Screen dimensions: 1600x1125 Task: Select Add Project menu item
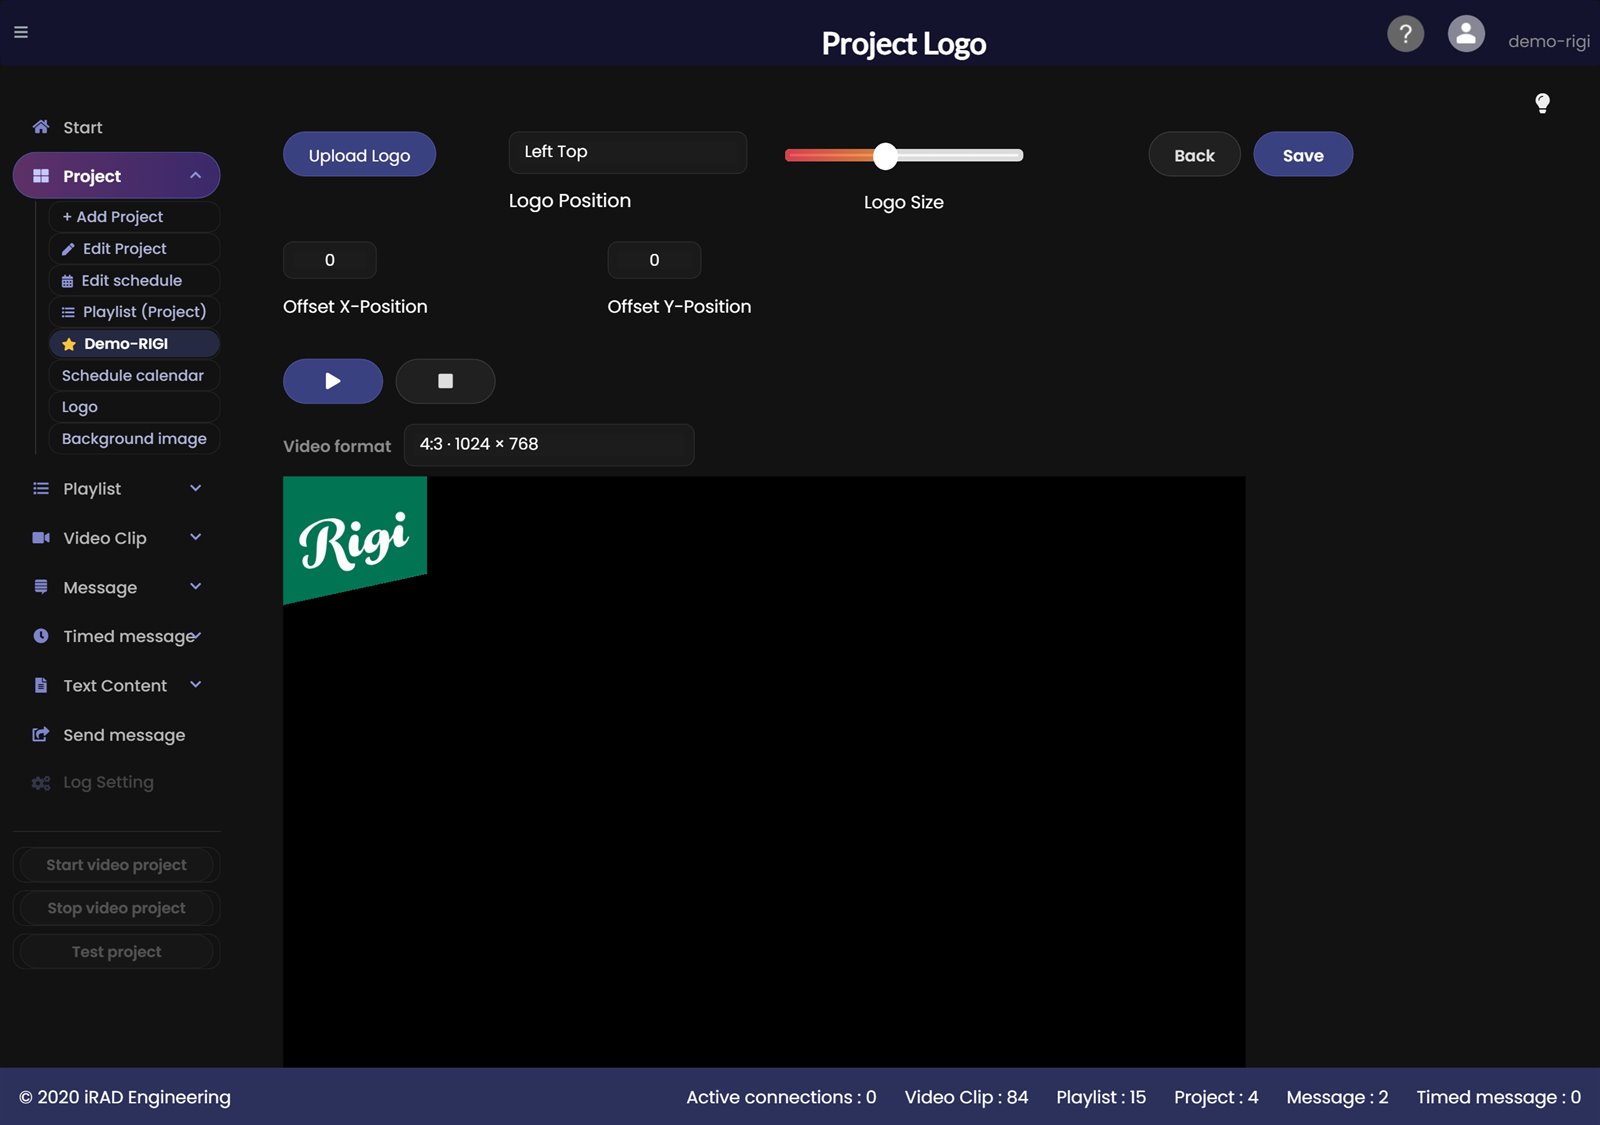(134, 217)
